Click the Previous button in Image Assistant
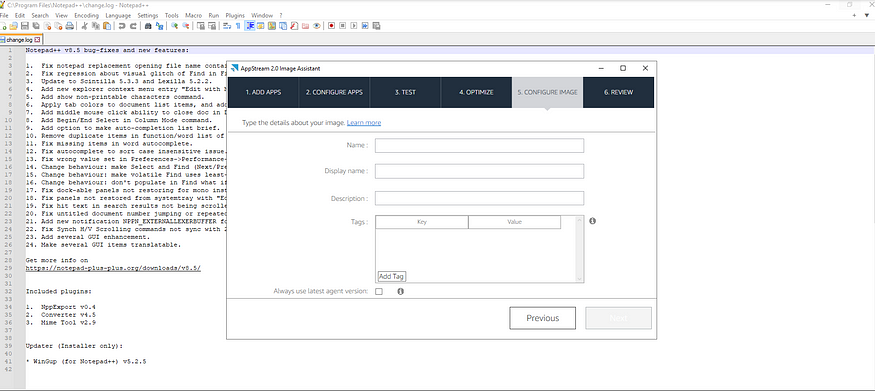Screen dimensions: 875x391 (x=542, y=318)
